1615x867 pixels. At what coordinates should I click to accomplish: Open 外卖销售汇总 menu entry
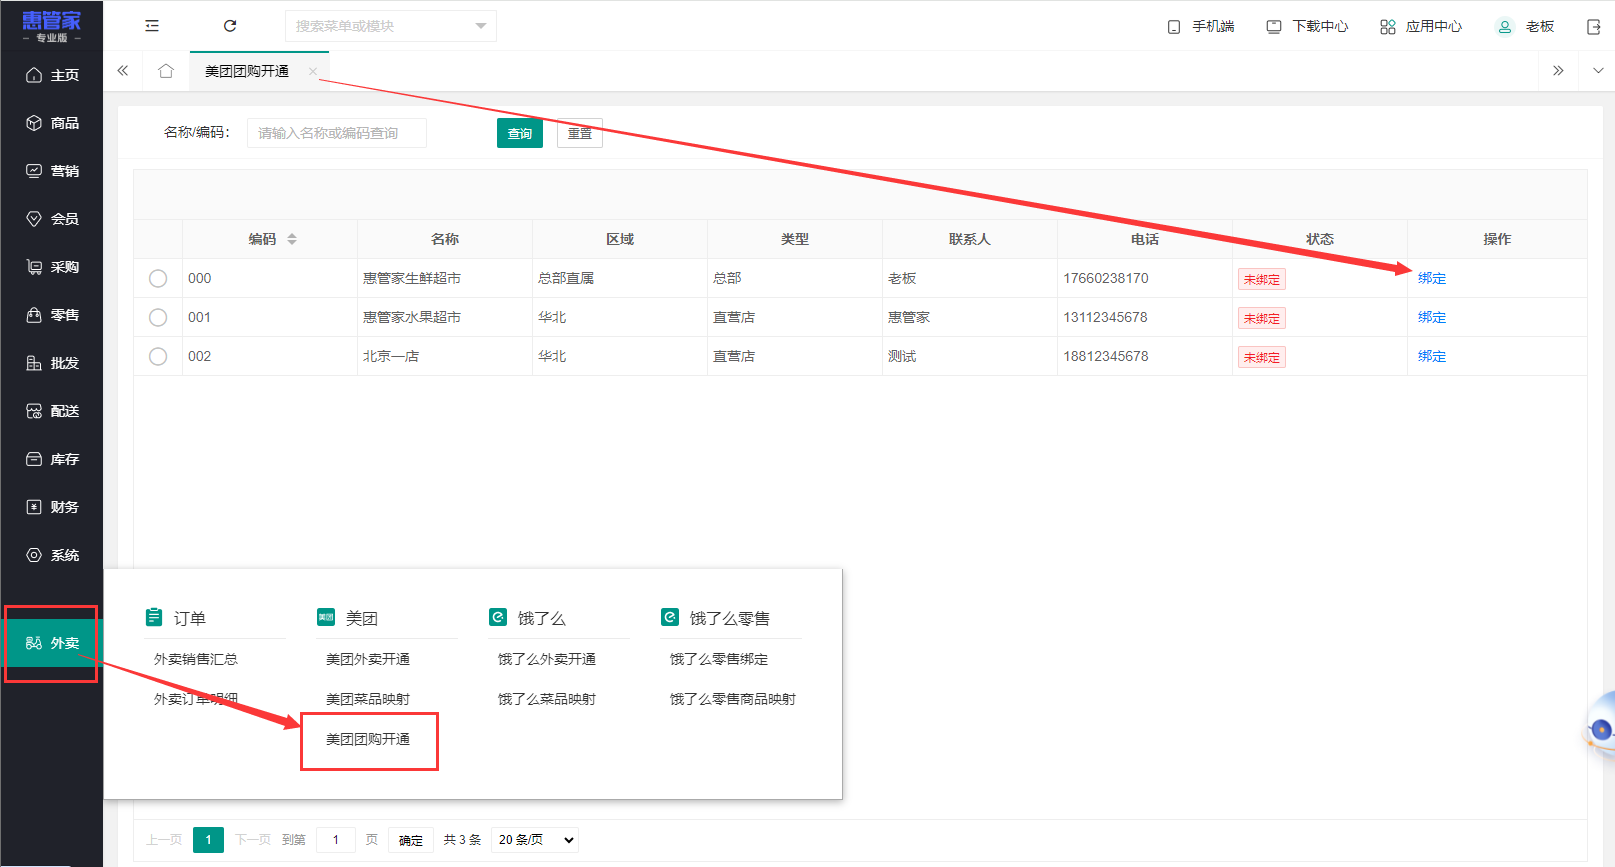point(196,659)
